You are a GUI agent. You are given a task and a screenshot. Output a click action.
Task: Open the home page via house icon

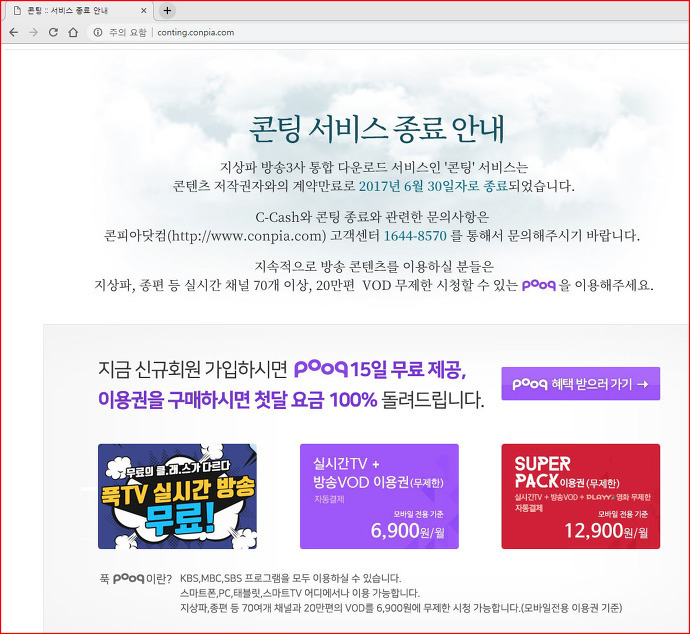point(73,32)
